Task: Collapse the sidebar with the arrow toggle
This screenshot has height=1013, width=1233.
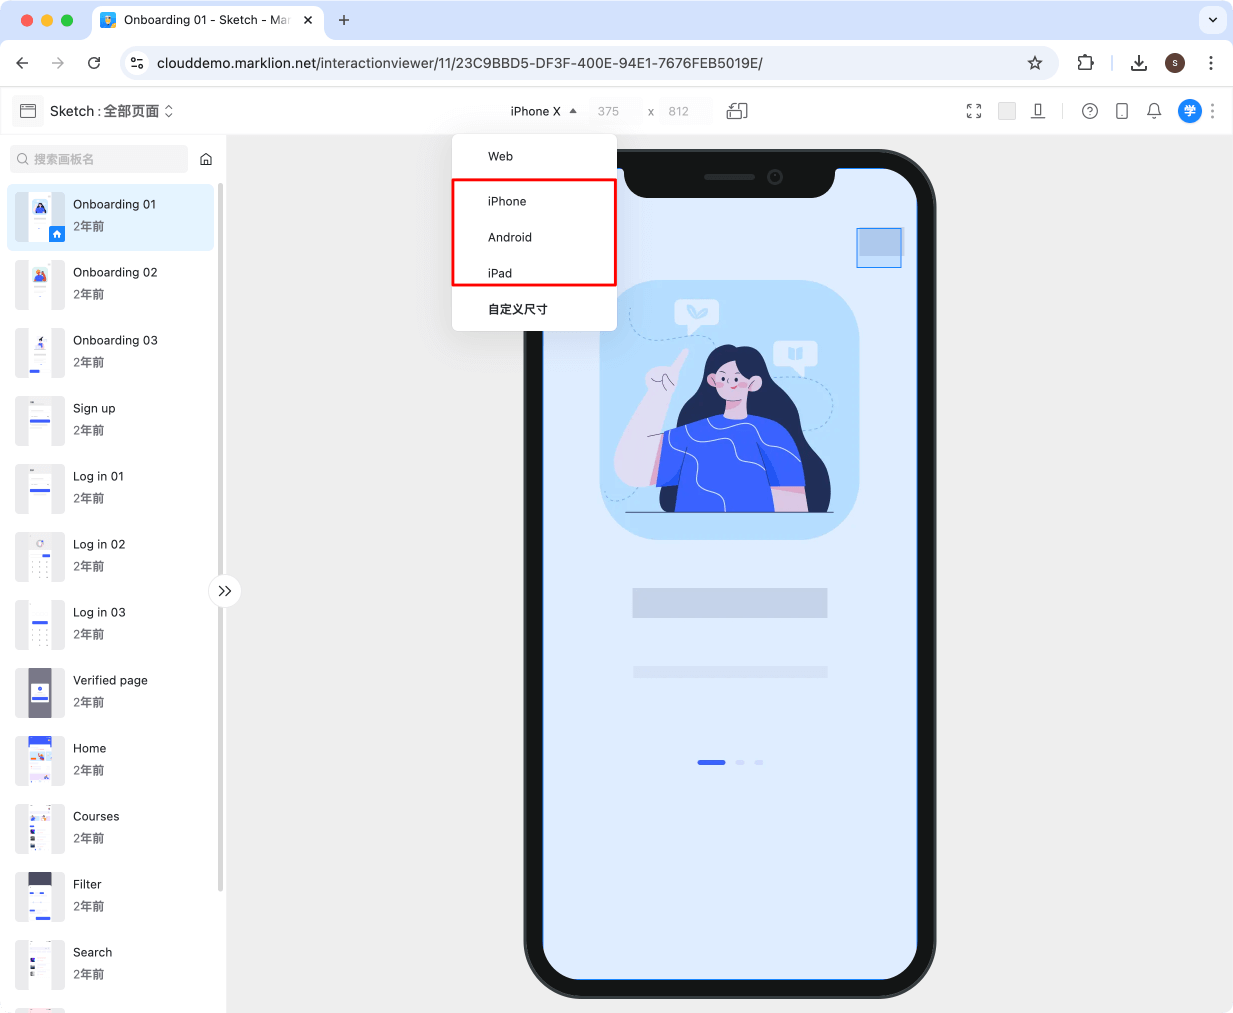Action: (x=225, y=591)
